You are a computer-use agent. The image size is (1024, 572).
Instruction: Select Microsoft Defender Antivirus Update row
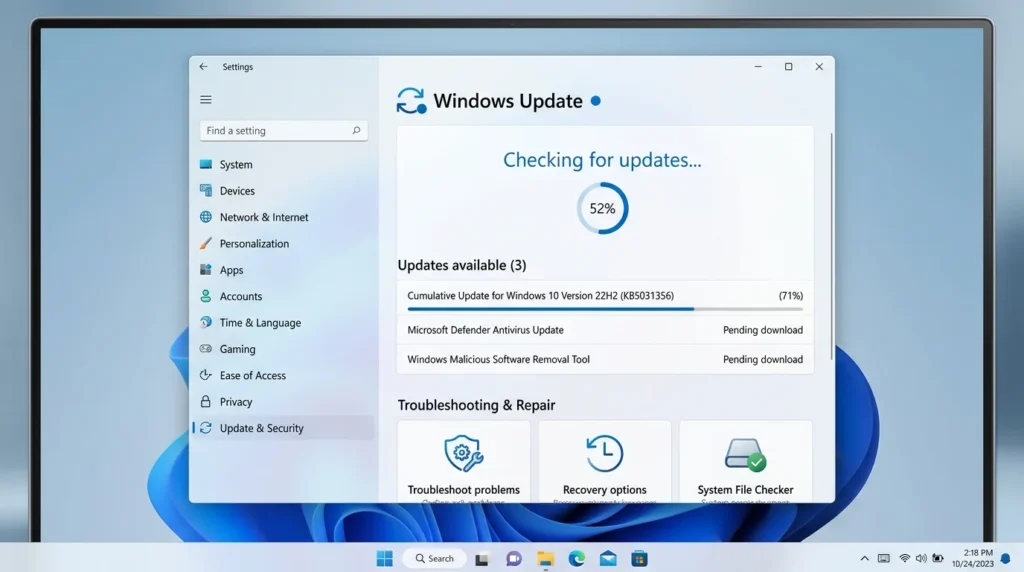pos(605,330)
